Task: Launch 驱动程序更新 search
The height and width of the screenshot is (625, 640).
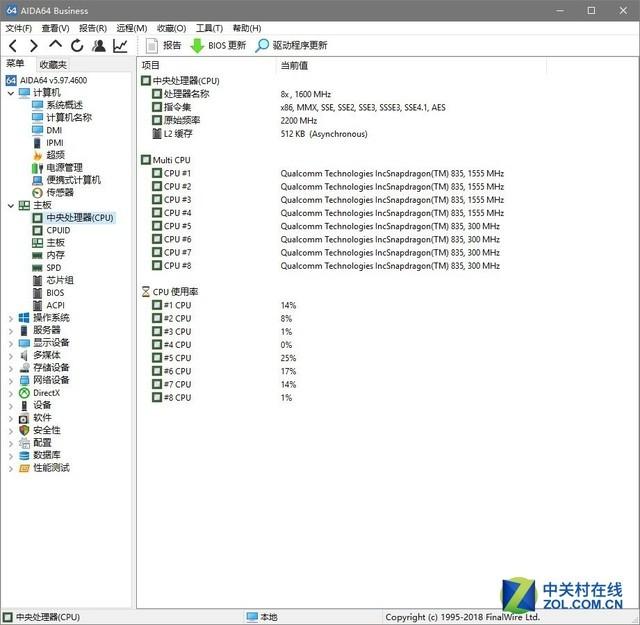Action: pyautogui.click(x=291, y=45)
